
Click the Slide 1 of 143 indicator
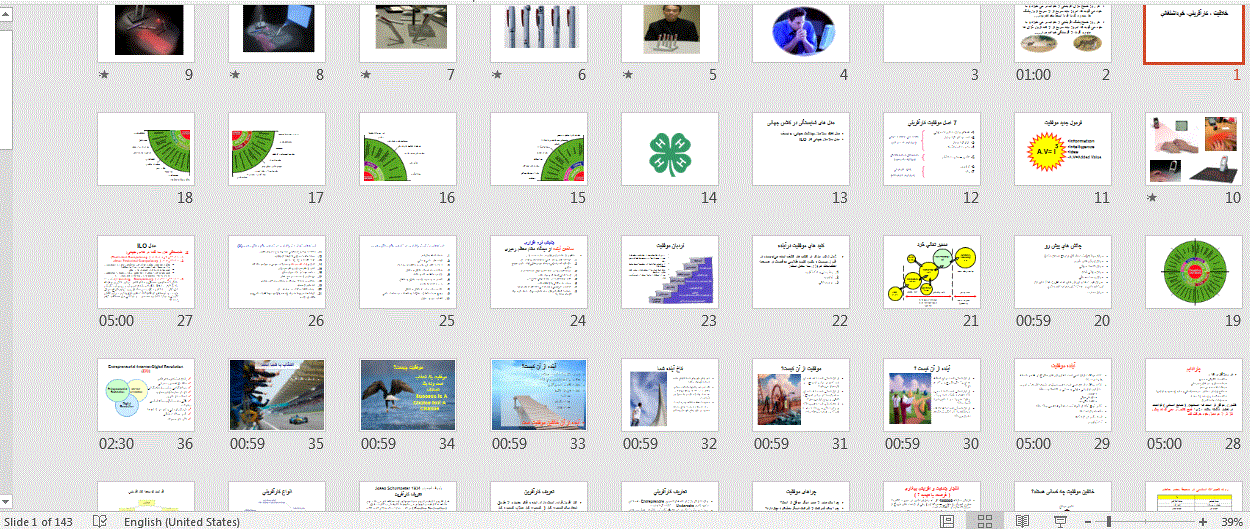38,522
